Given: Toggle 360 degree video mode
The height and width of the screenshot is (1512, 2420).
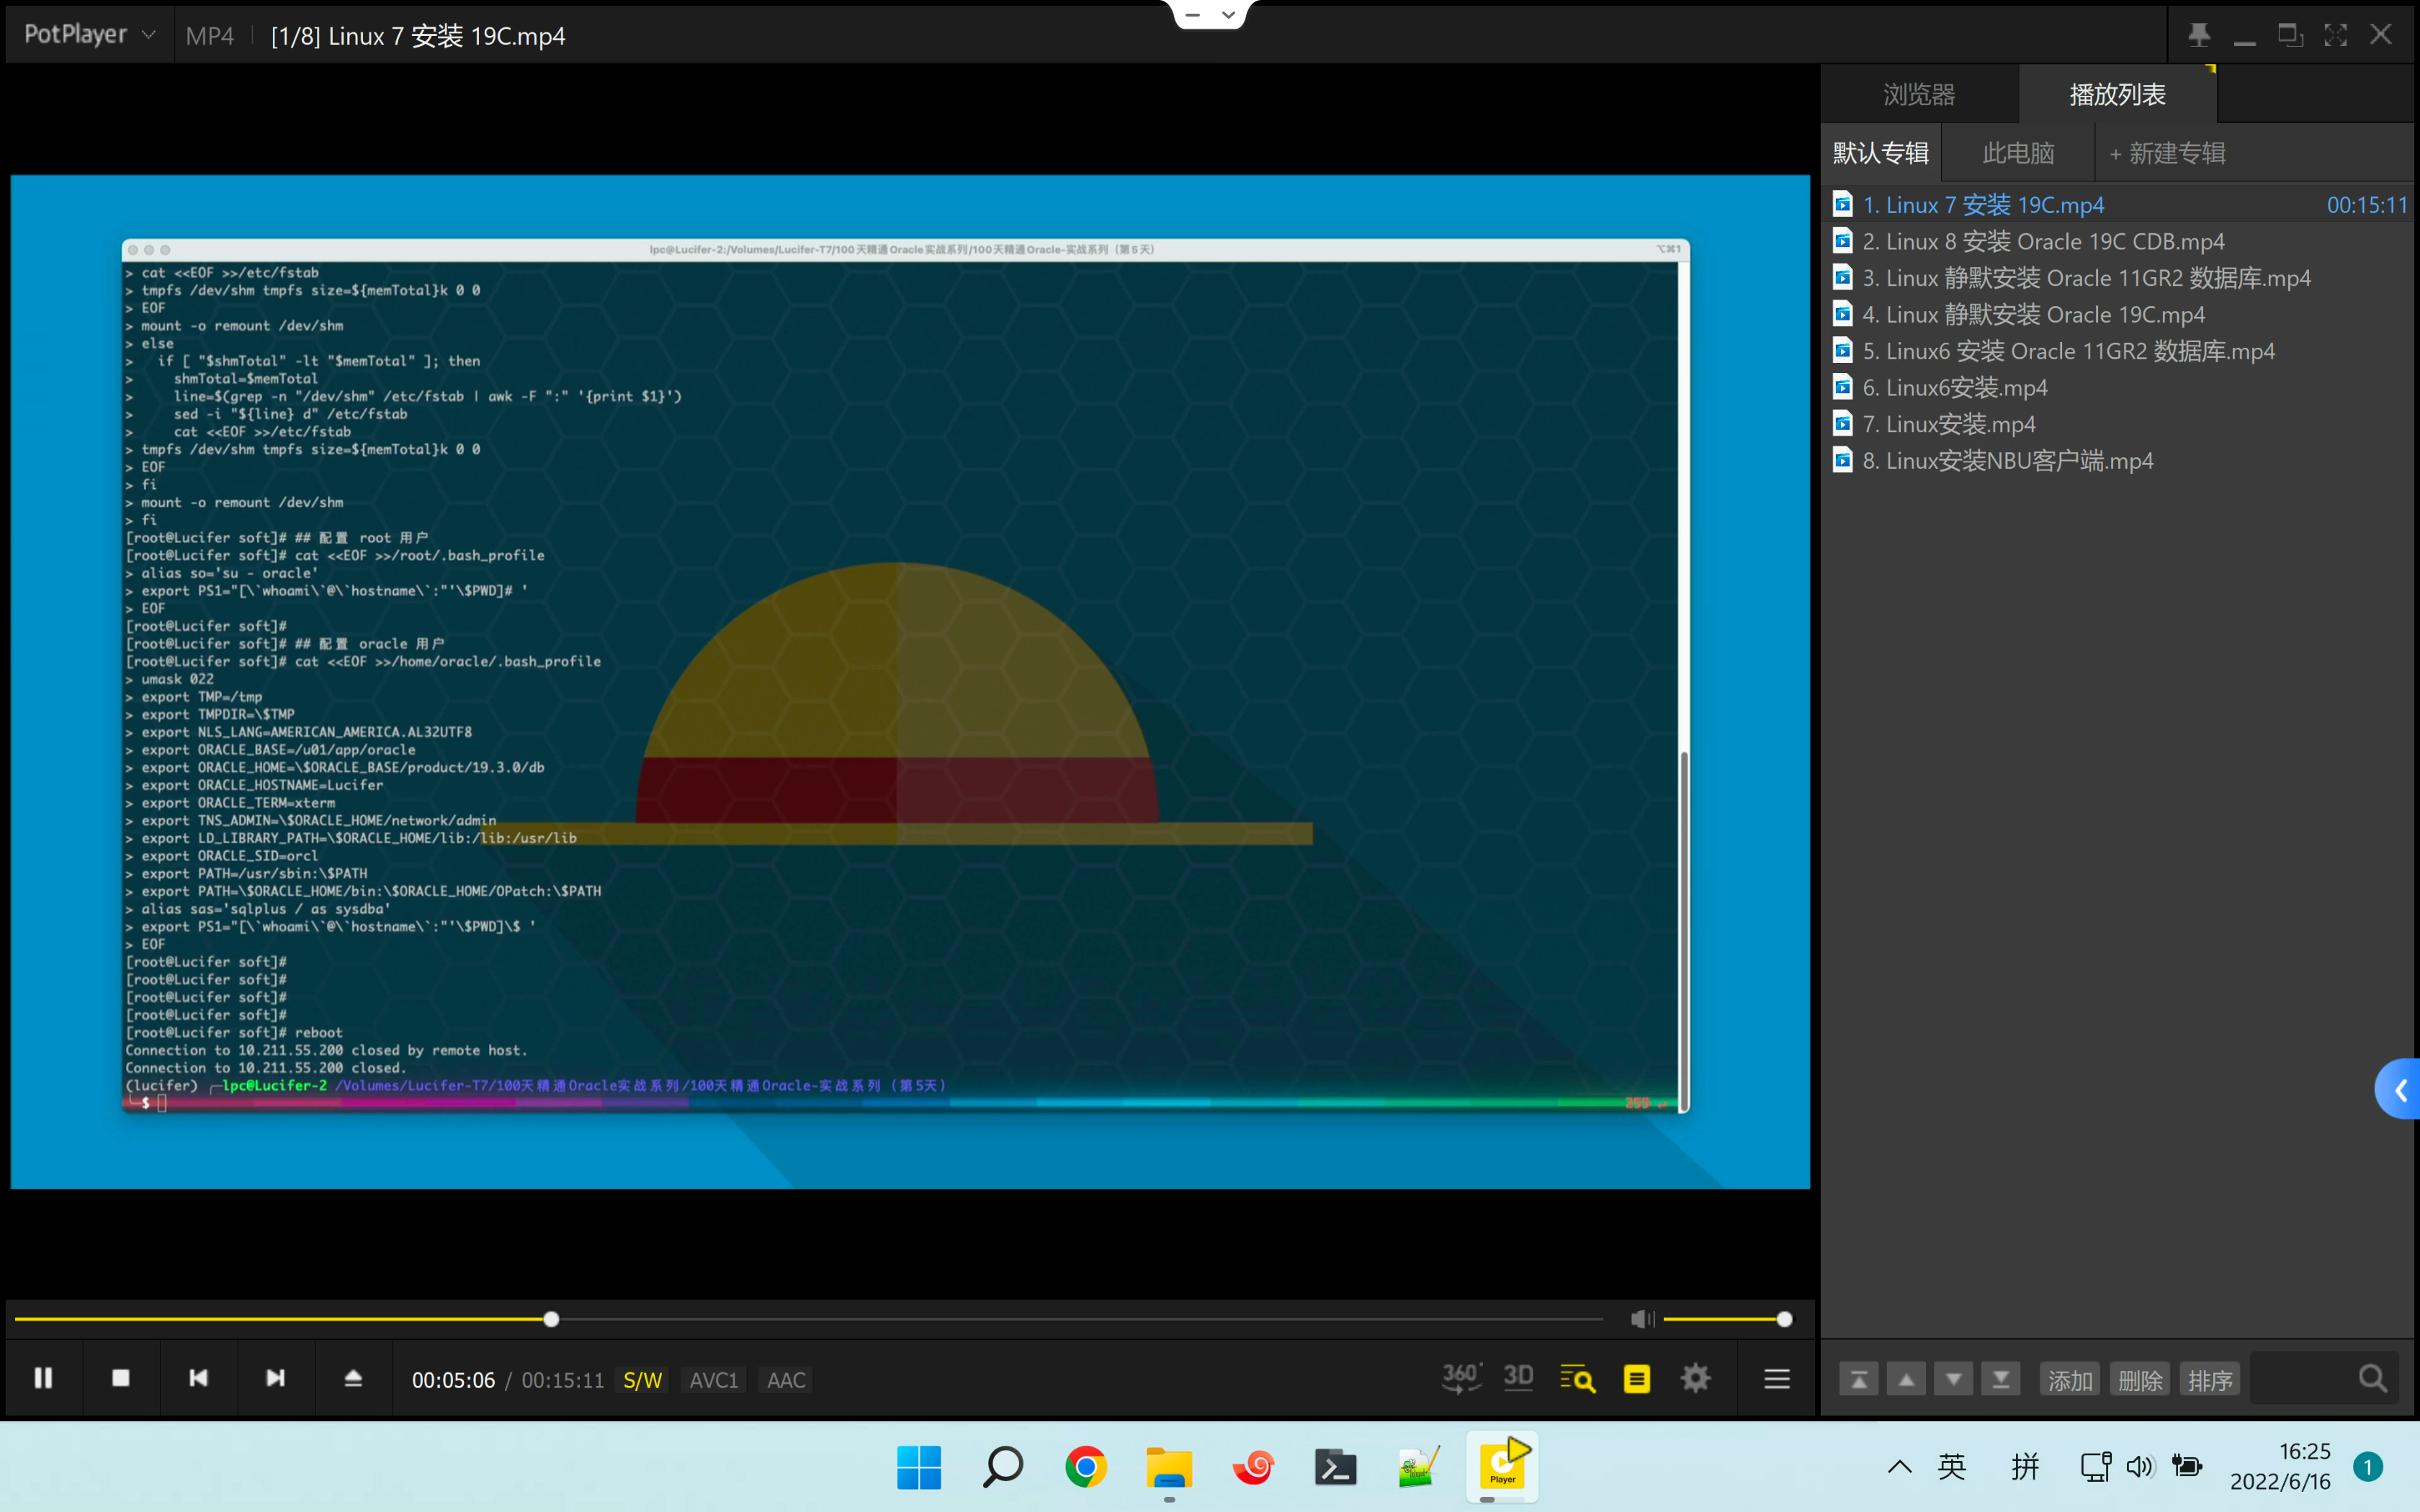Looking at the screenshot, I should pyautogui.click(x=1461, y=1378).
